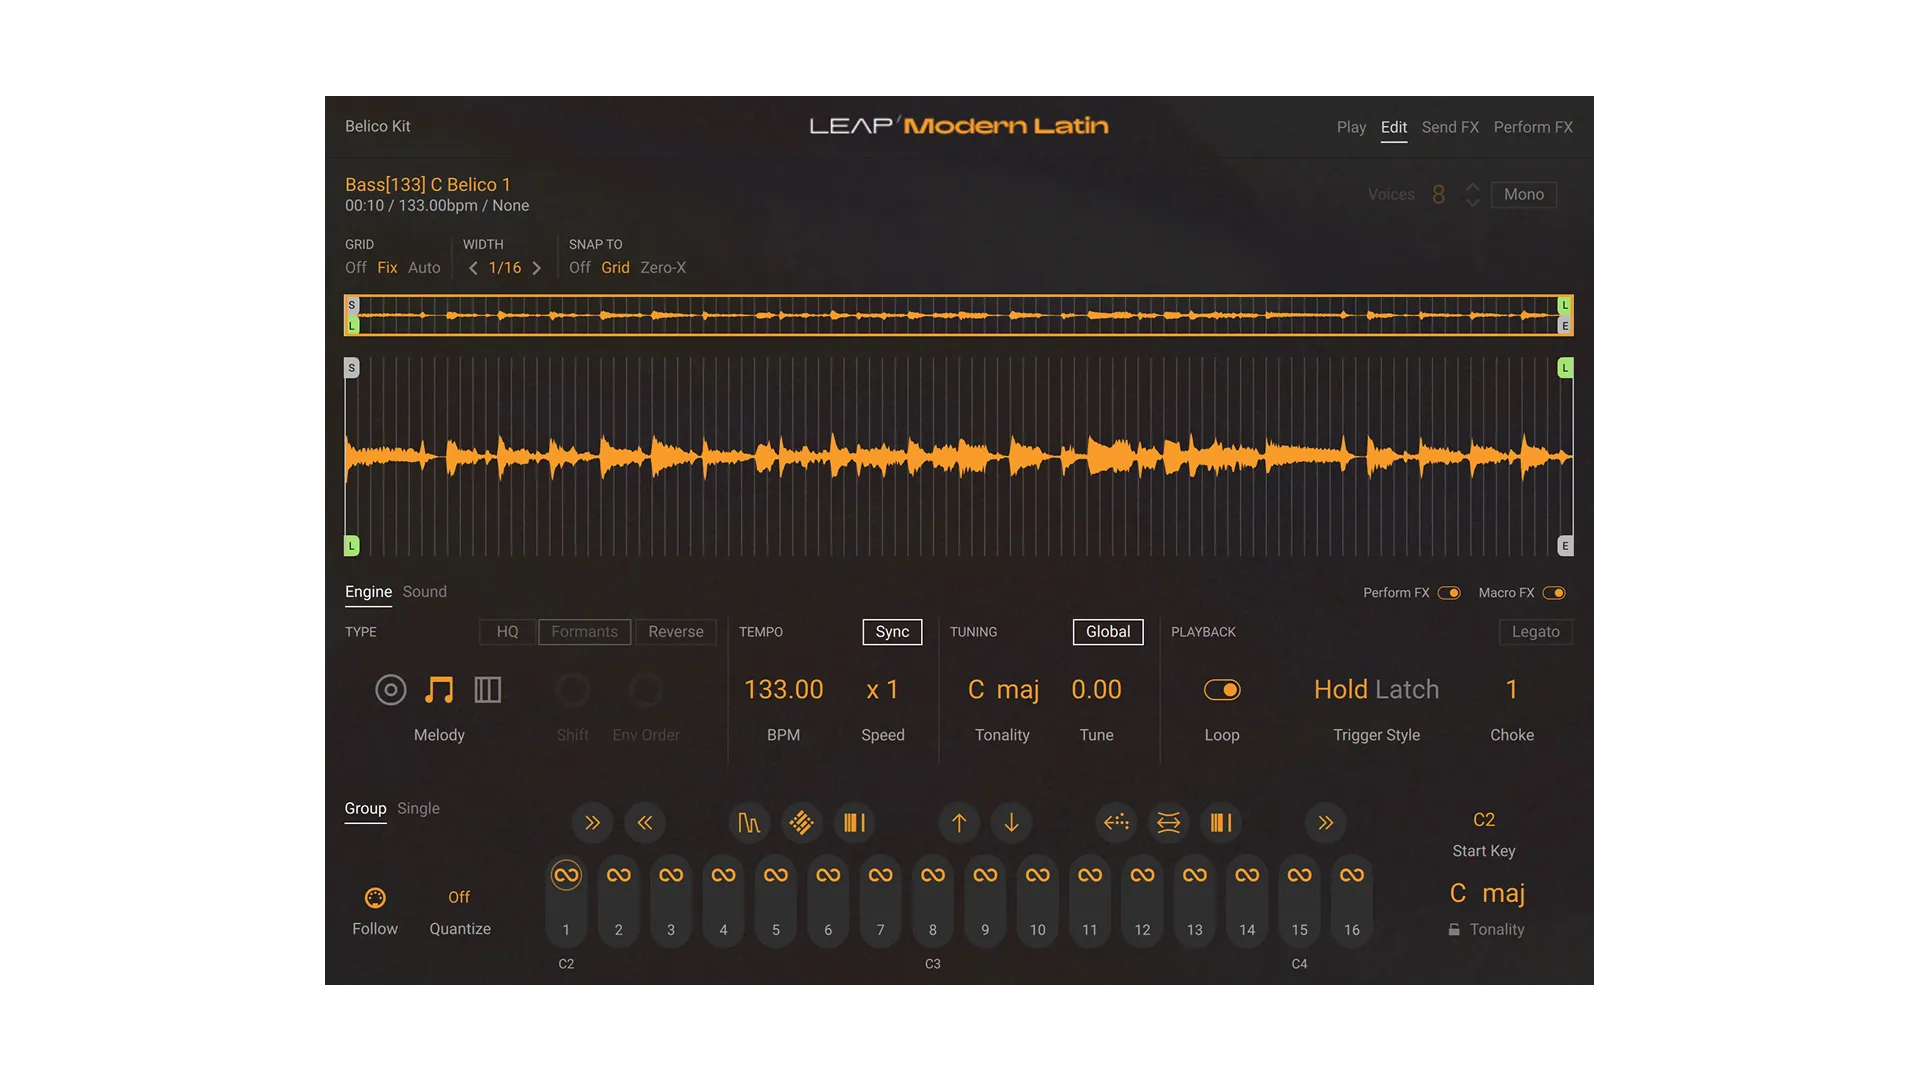Viewport: 1920px width, 1080px height.
Task: Click the green loop end marker
Action: tap(1565, 368)
